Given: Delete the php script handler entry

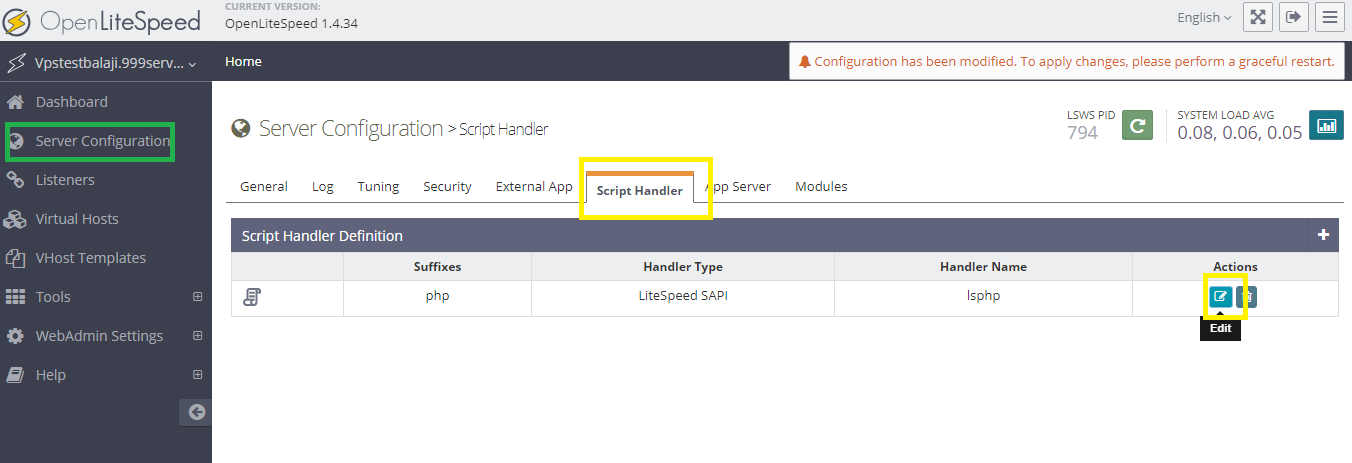Looking at the screenshot, I should 1247,297.
